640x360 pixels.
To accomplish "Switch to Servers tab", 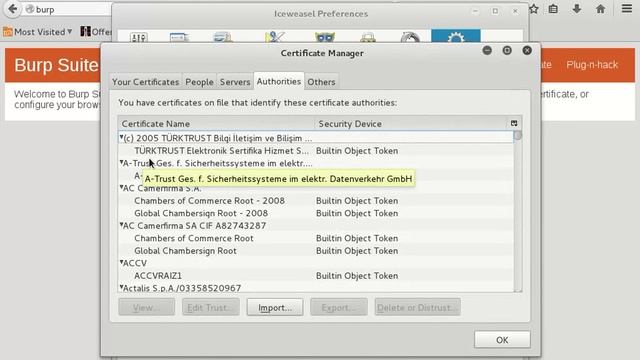I will pyautogui.click(x=235, y=82).
